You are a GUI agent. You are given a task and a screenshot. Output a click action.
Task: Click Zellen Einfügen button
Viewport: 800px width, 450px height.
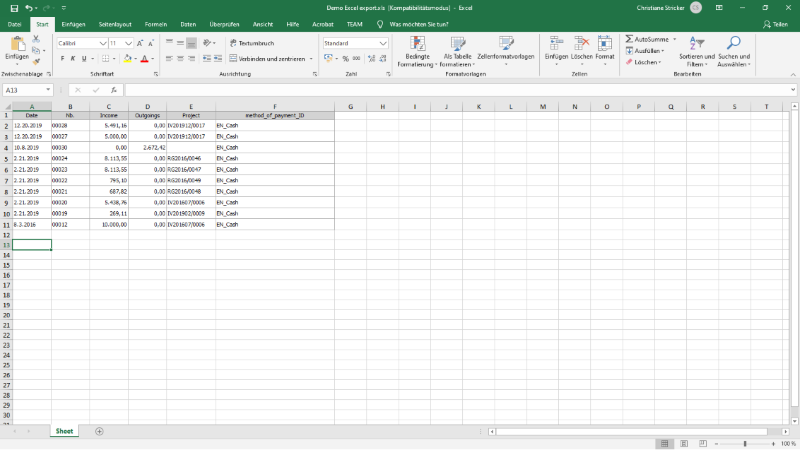pyautogui.click(x=556, y=51)
